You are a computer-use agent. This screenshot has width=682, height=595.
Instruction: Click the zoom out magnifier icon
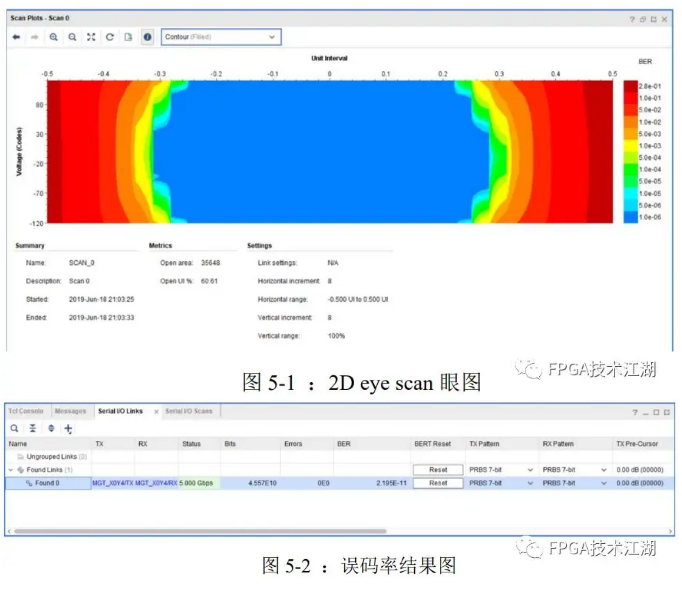(72, 37)
